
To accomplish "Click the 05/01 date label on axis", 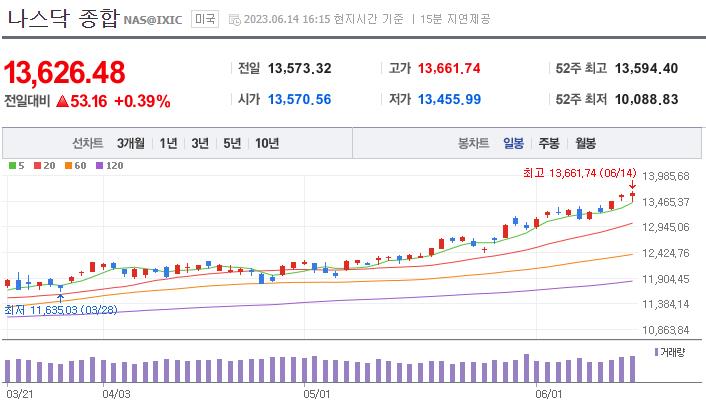I will 317,394.
